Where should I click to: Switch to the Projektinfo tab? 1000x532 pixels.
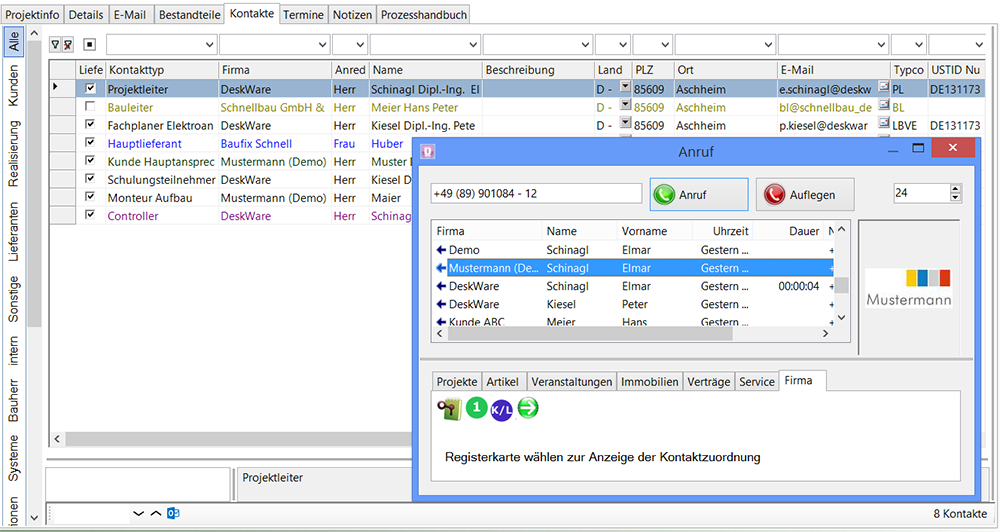32,15
